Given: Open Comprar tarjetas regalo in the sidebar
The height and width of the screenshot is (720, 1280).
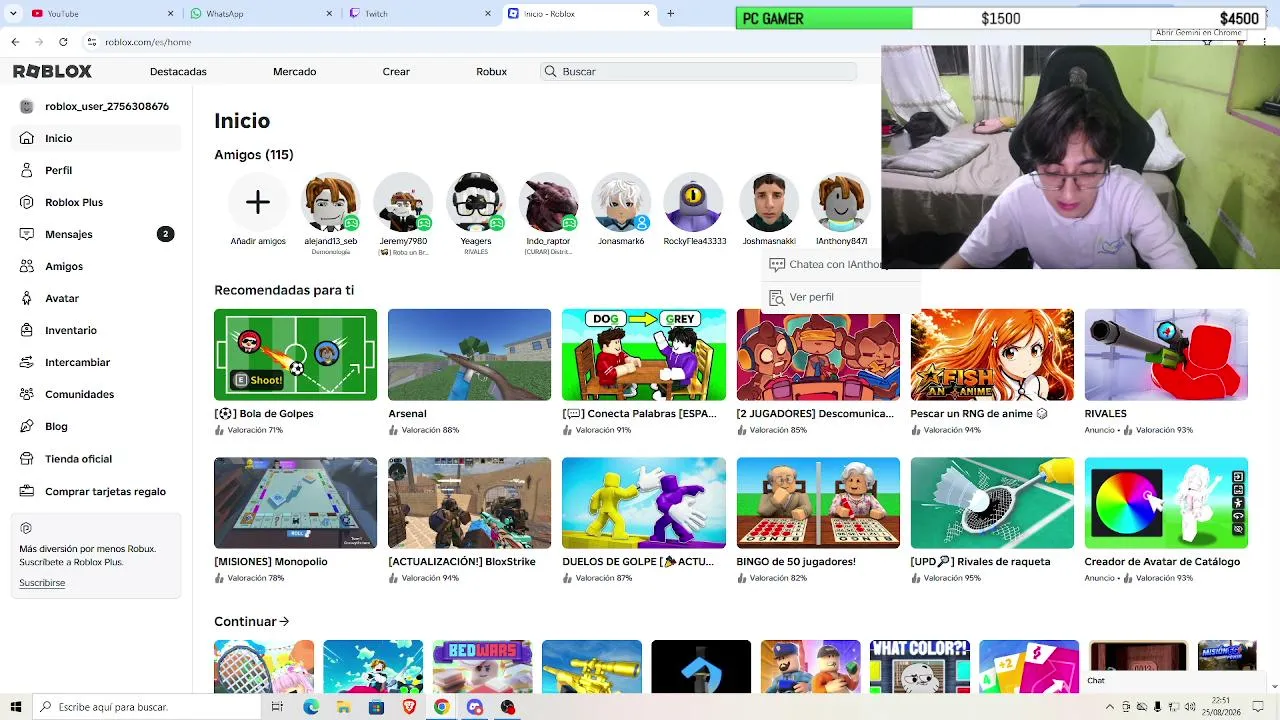Looking at the screenshot, I should (96, 491).
